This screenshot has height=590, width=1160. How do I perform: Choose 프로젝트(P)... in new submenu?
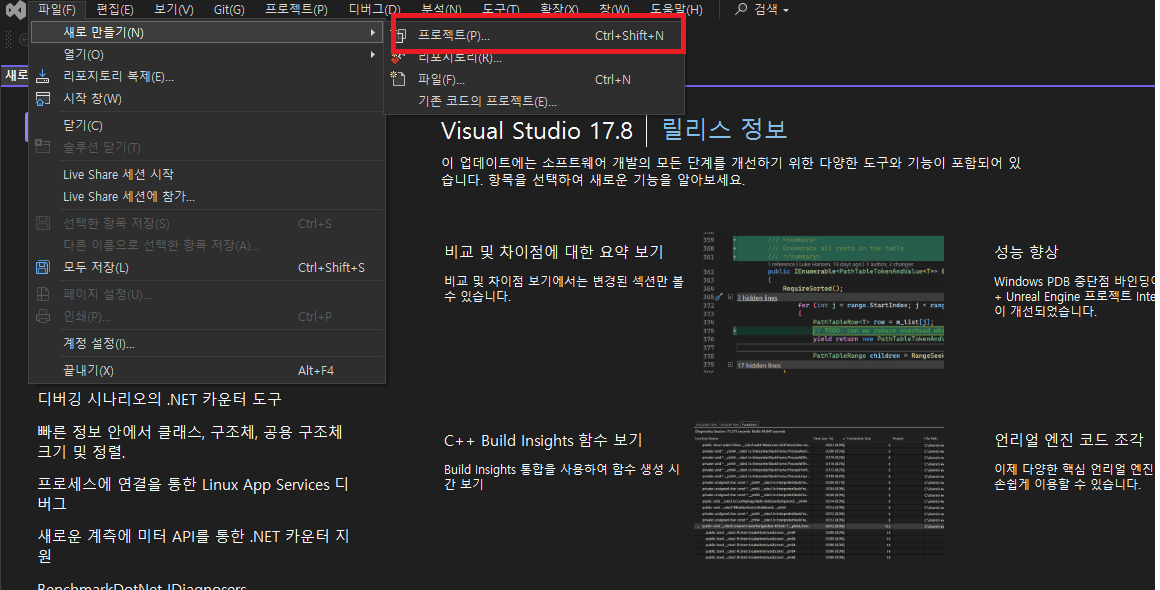pos(535,35)
